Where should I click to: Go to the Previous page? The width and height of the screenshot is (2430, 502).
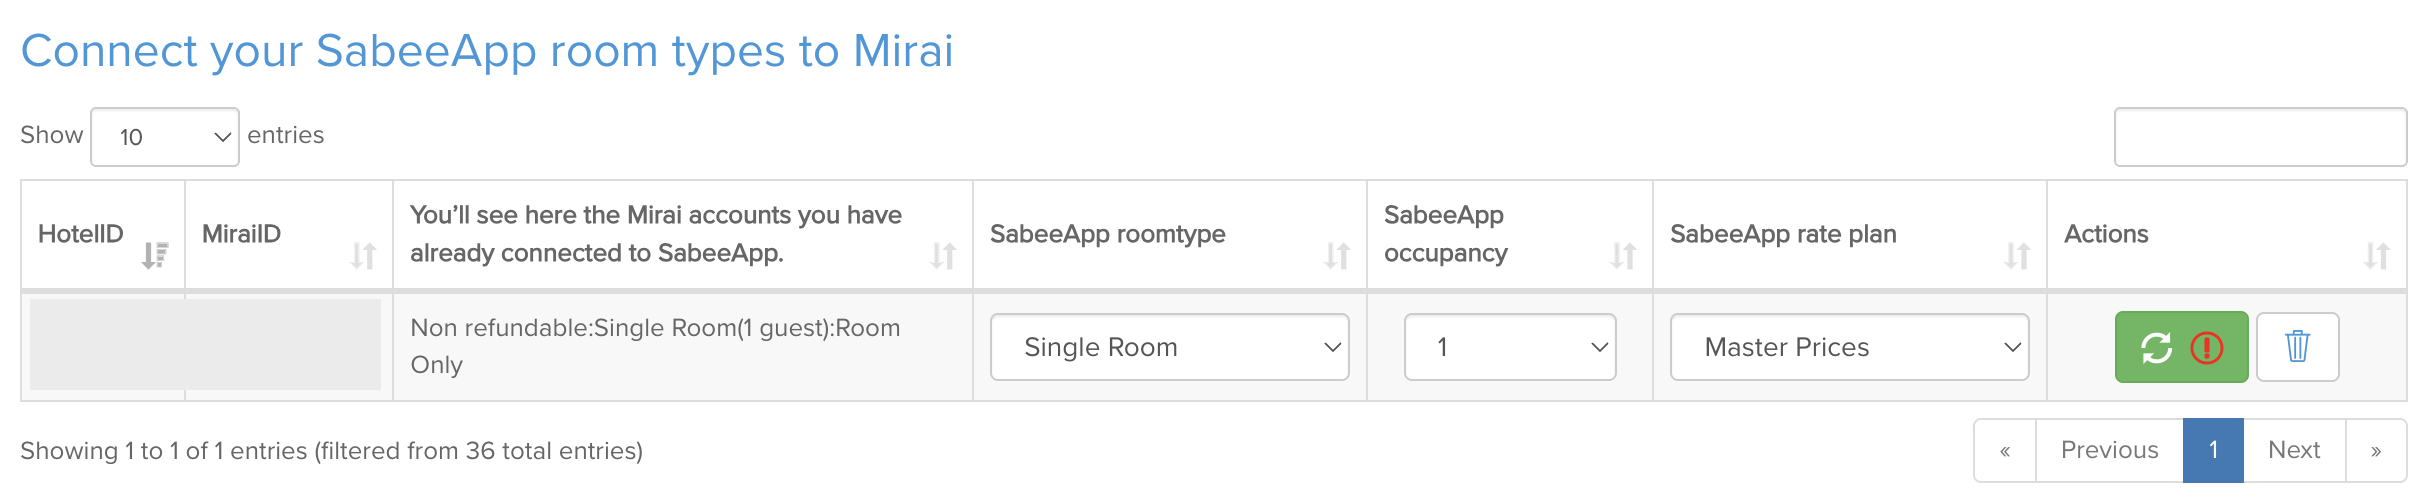coord(2109,450)
